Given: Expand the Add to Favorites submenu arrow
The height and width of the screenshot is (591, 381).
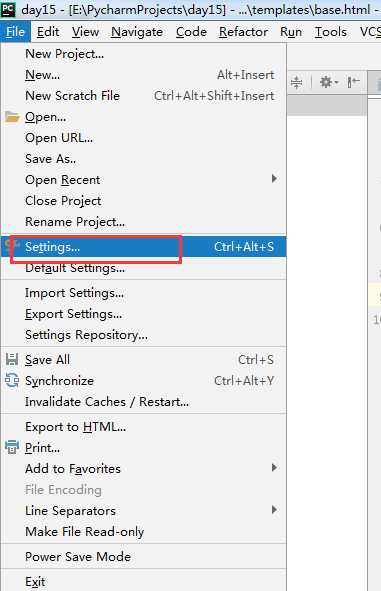Looking at the screenshot, I should 274,468.
